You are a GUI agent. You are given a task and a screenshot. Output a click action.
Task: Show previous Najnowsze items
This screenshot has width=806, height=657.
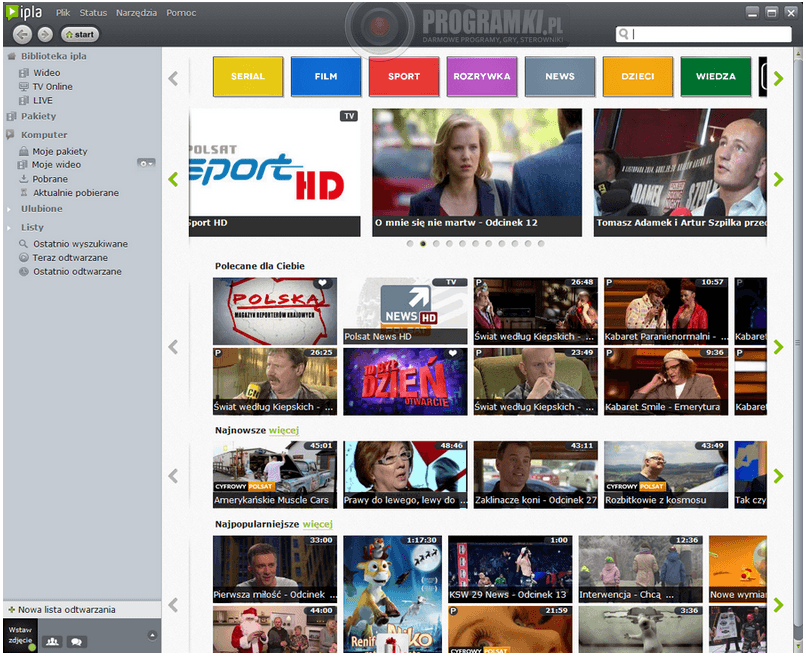tap(173, 476)
